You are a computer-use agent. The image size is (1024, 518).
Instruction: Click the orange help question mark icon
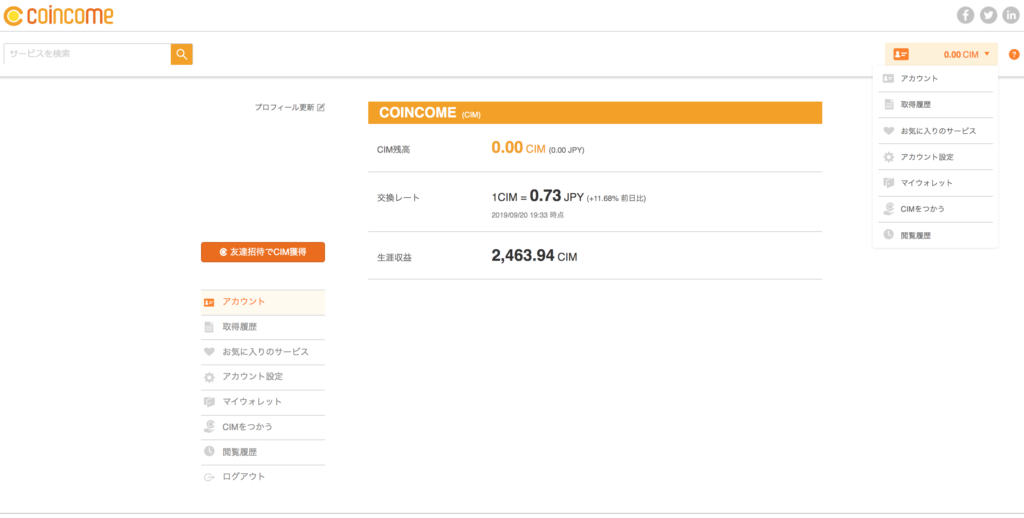click(x=1014, y=54)
